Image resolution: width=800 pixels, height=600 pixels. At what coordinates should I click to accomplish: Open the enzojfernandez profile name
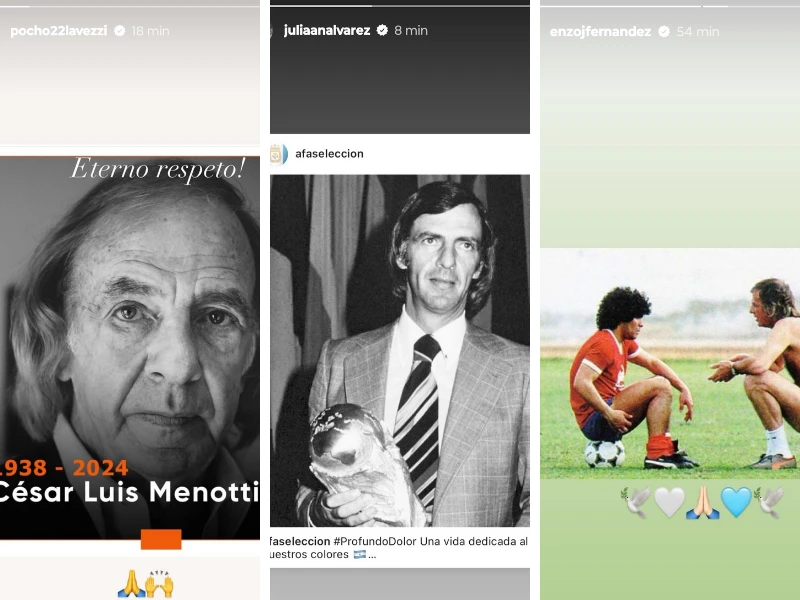click(x=601, y=32)
